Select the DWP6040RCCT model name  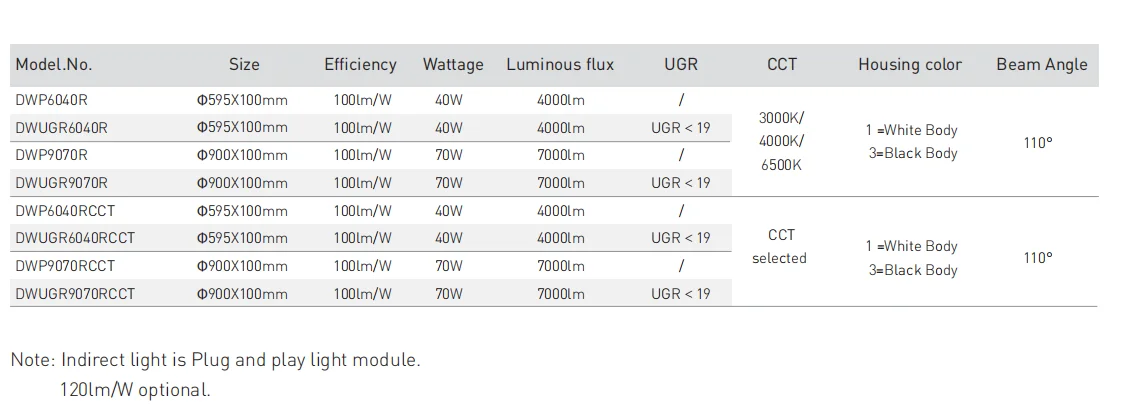65,211
